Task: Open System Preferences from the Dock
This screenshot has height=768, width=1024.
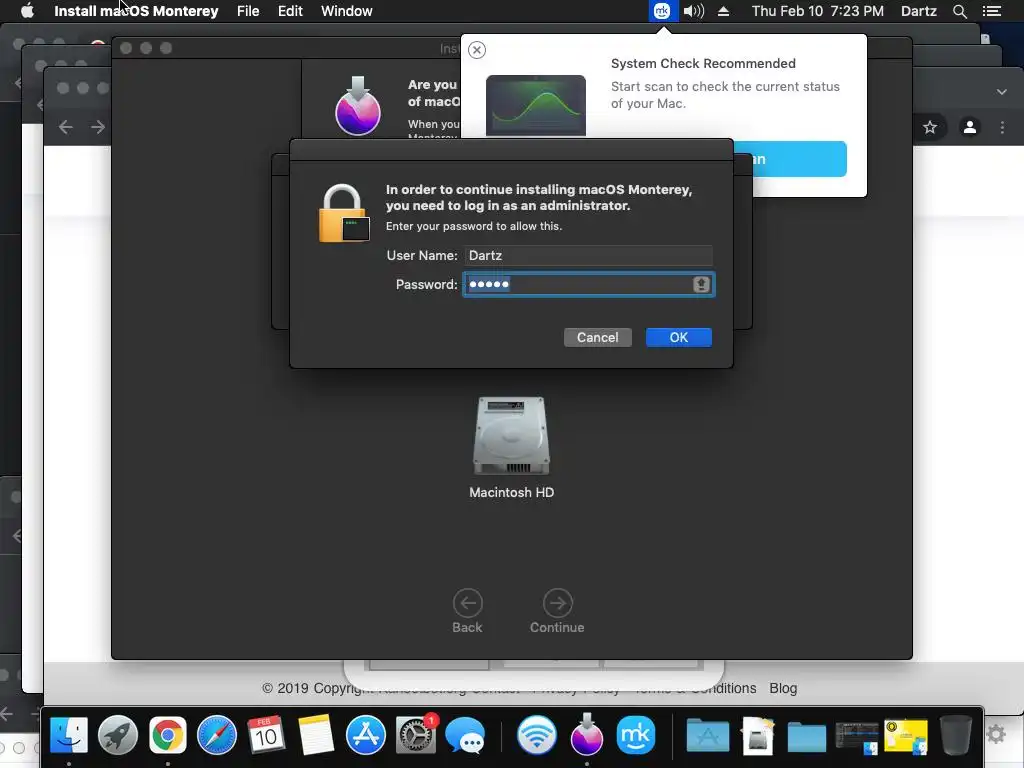Action: (415, 735)
